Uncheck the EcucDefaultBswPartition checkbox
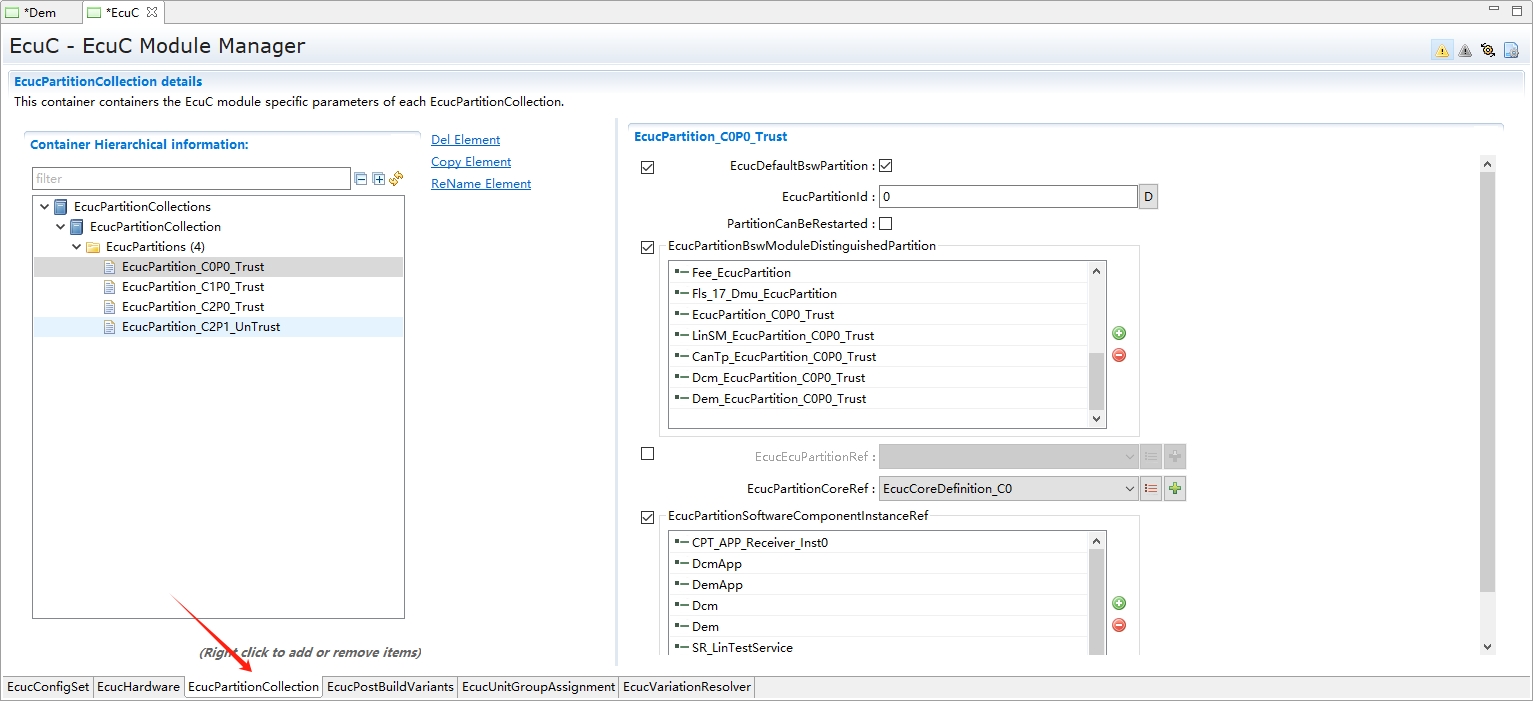Image resolution: width=1533 pixels, height=701 pixels. point(885,165)
